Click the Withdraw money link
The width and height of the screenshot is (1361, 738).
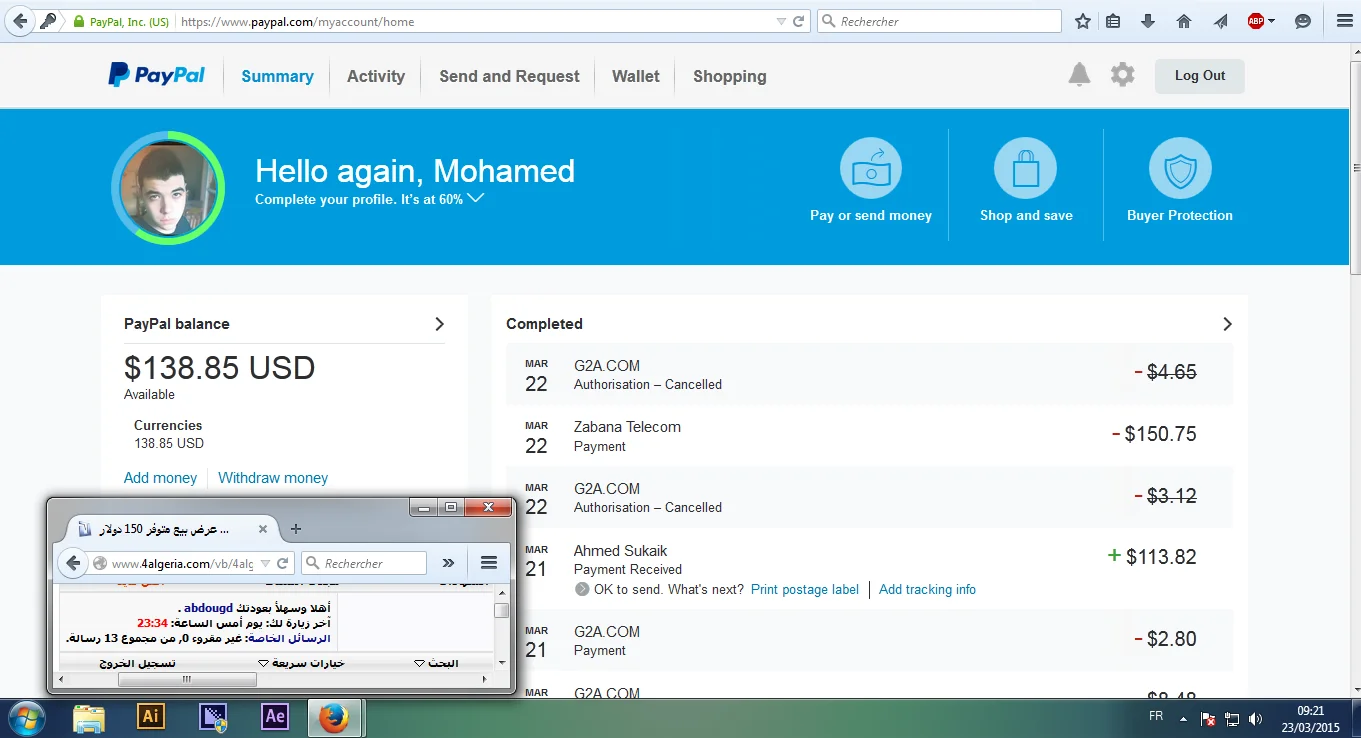pyautogui.click(x=273, y=478)
